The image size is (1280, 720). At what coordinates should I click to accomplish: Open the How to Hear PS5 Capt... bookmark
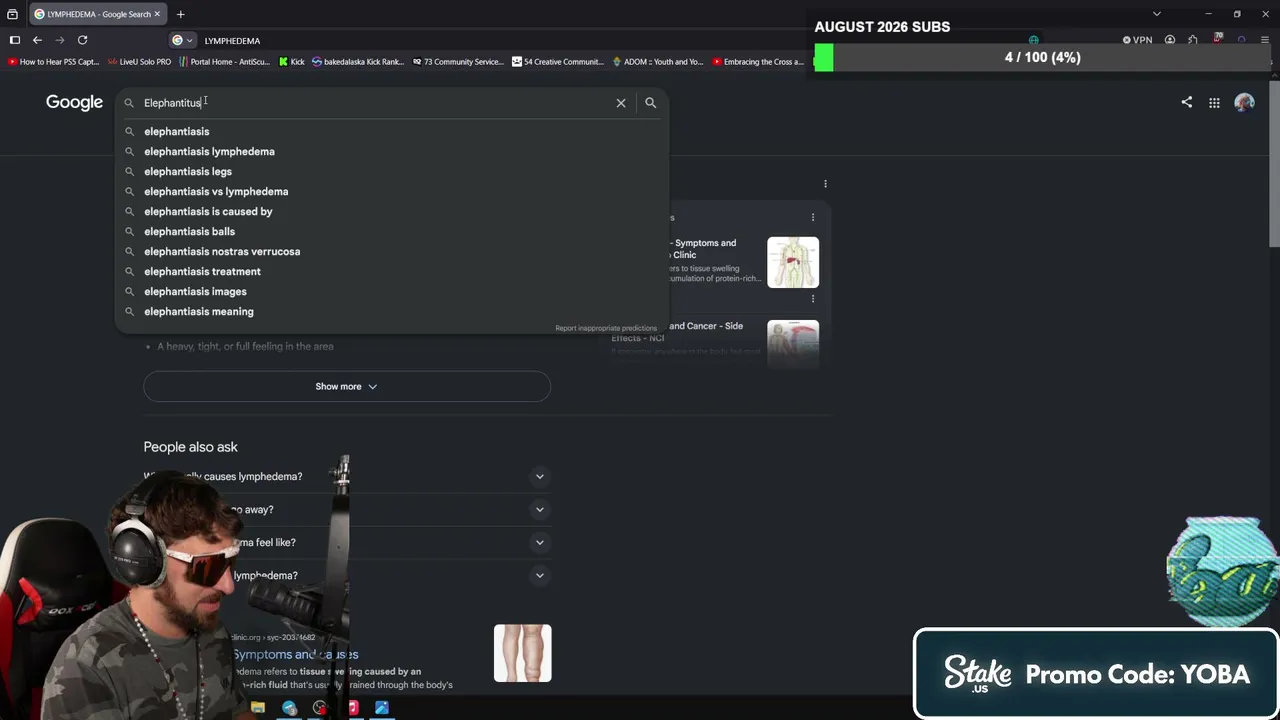[53, 62]
